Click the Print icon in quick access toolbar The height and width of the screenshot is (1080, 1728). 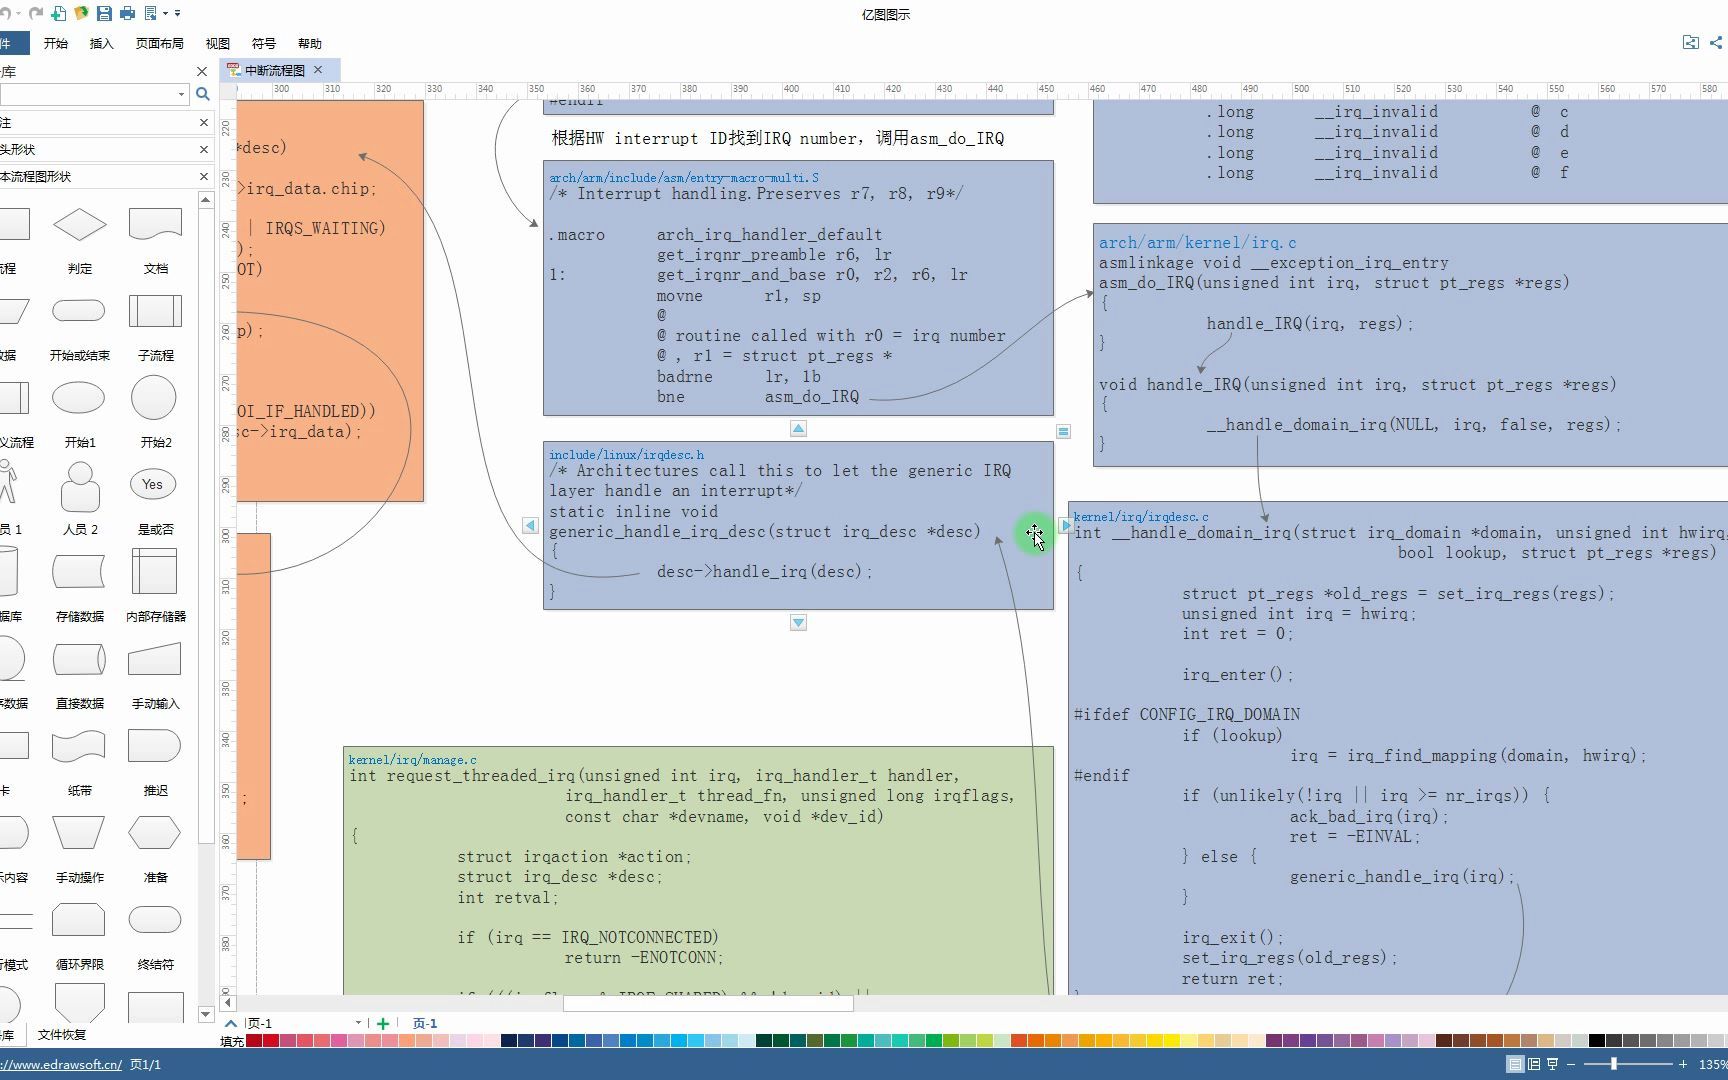(127, 14)
